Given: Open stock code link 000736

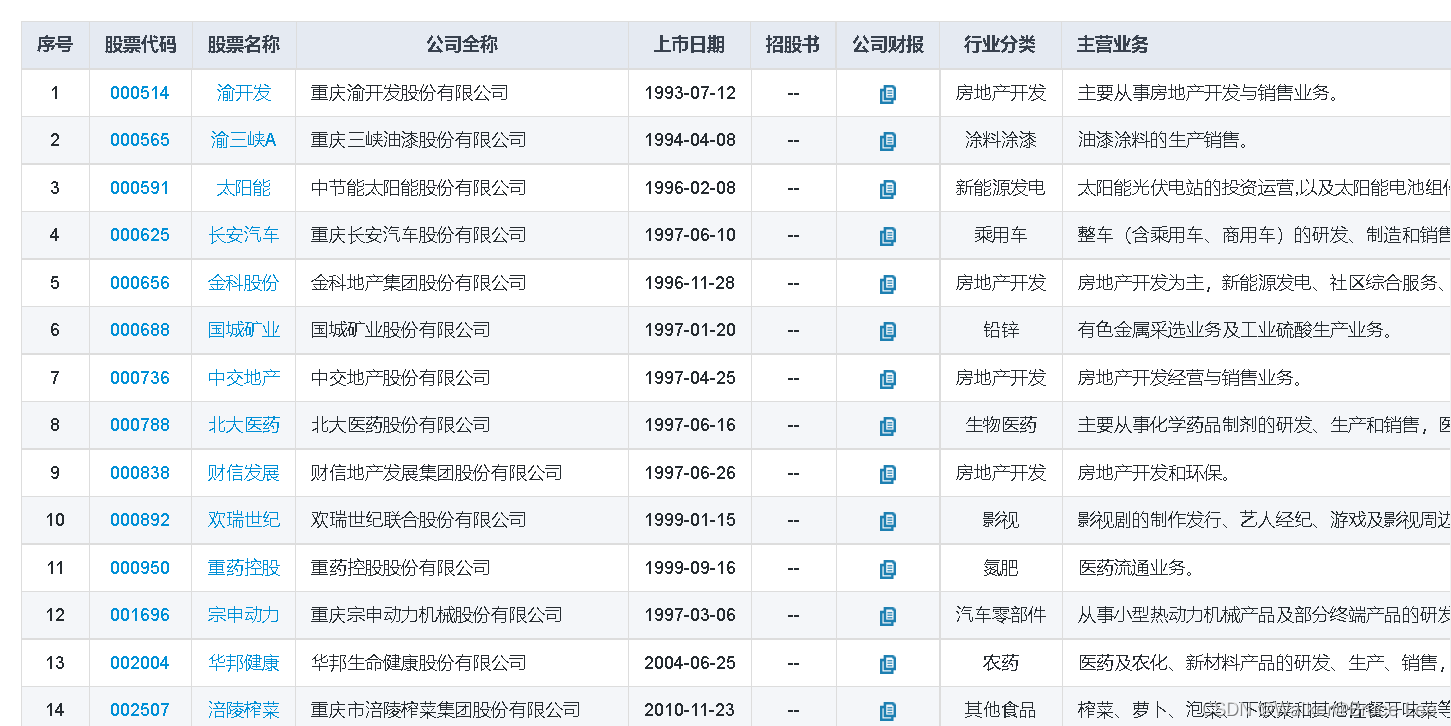Looking at the screenshot, I should pyautogui.click(x=140, y=378).
